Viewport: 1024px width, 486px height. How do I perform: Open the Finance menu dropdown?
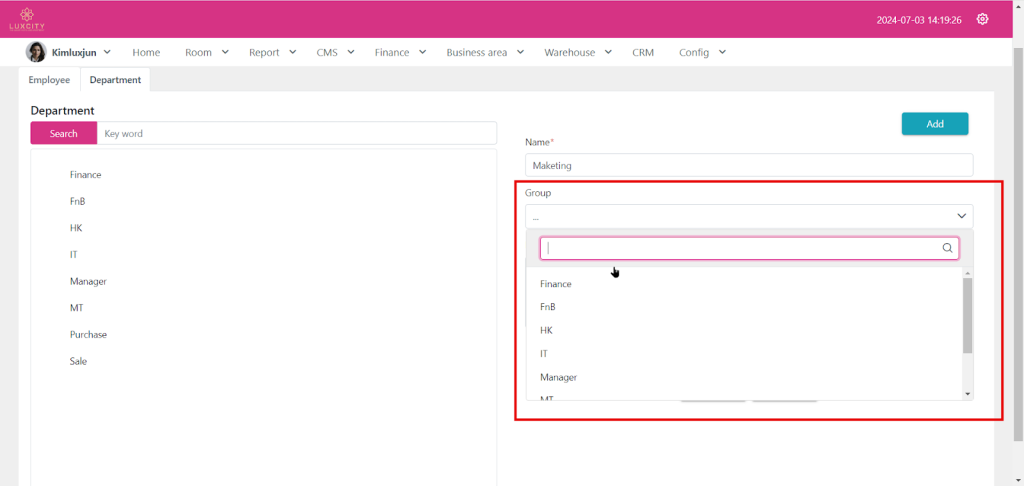pyautogui.click(x=400, y=52)
